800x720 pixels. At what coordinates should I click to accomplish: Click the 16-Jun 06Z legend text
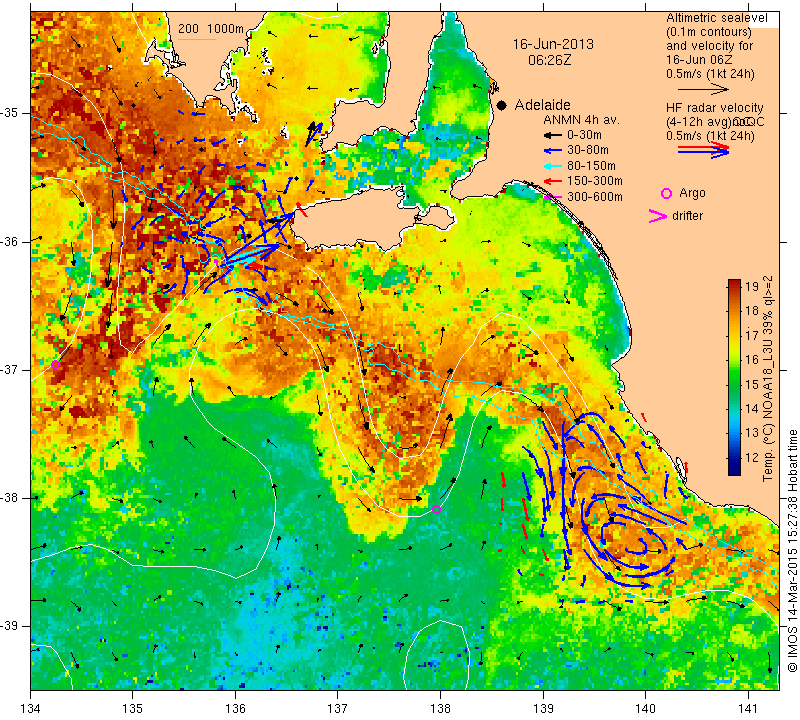(x=699, y=60)
